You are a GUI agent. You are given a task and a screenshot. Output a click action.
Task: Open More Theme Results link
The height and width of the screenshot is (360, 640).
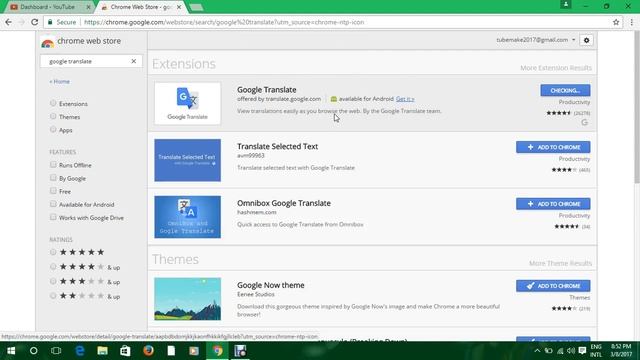[560, 263]
